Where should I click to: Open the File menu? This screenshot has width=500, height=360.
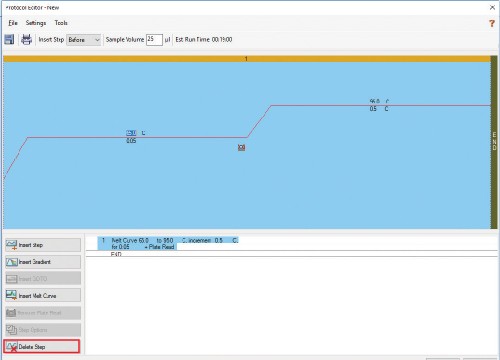coord(13,23)
